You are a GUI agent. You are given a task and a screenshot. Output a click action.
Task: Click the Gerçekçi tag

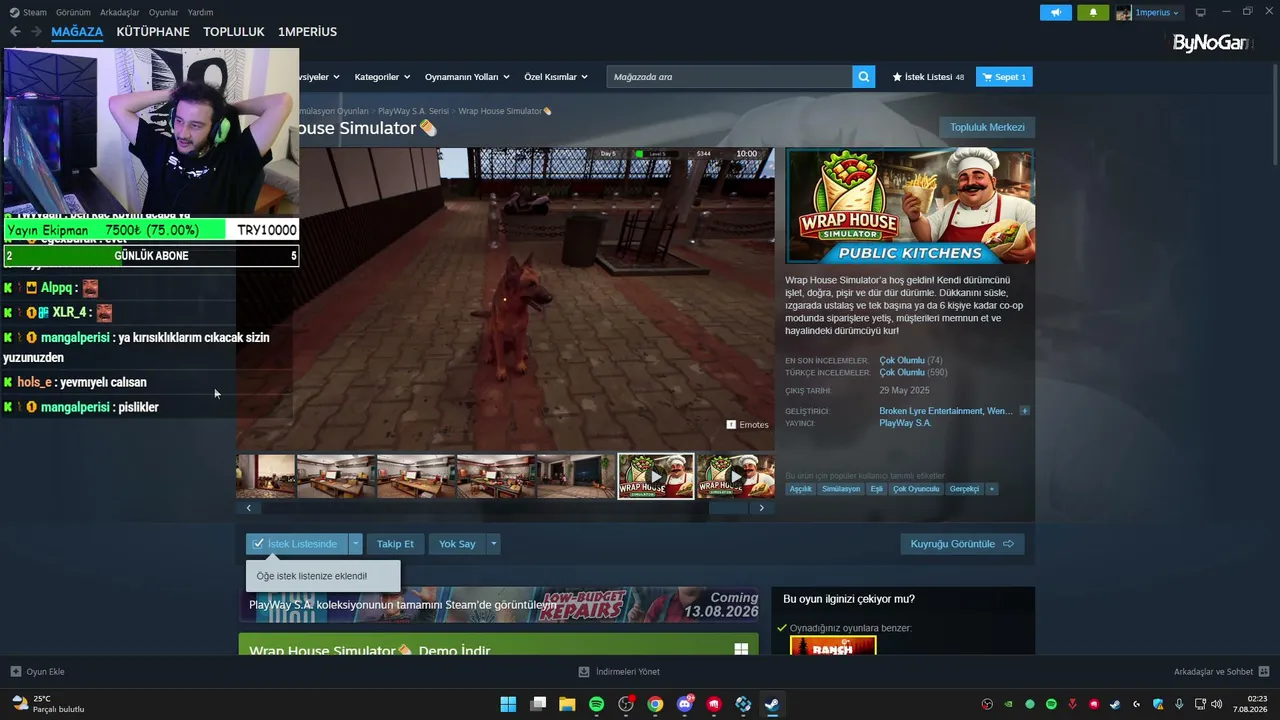click(964, 489)
